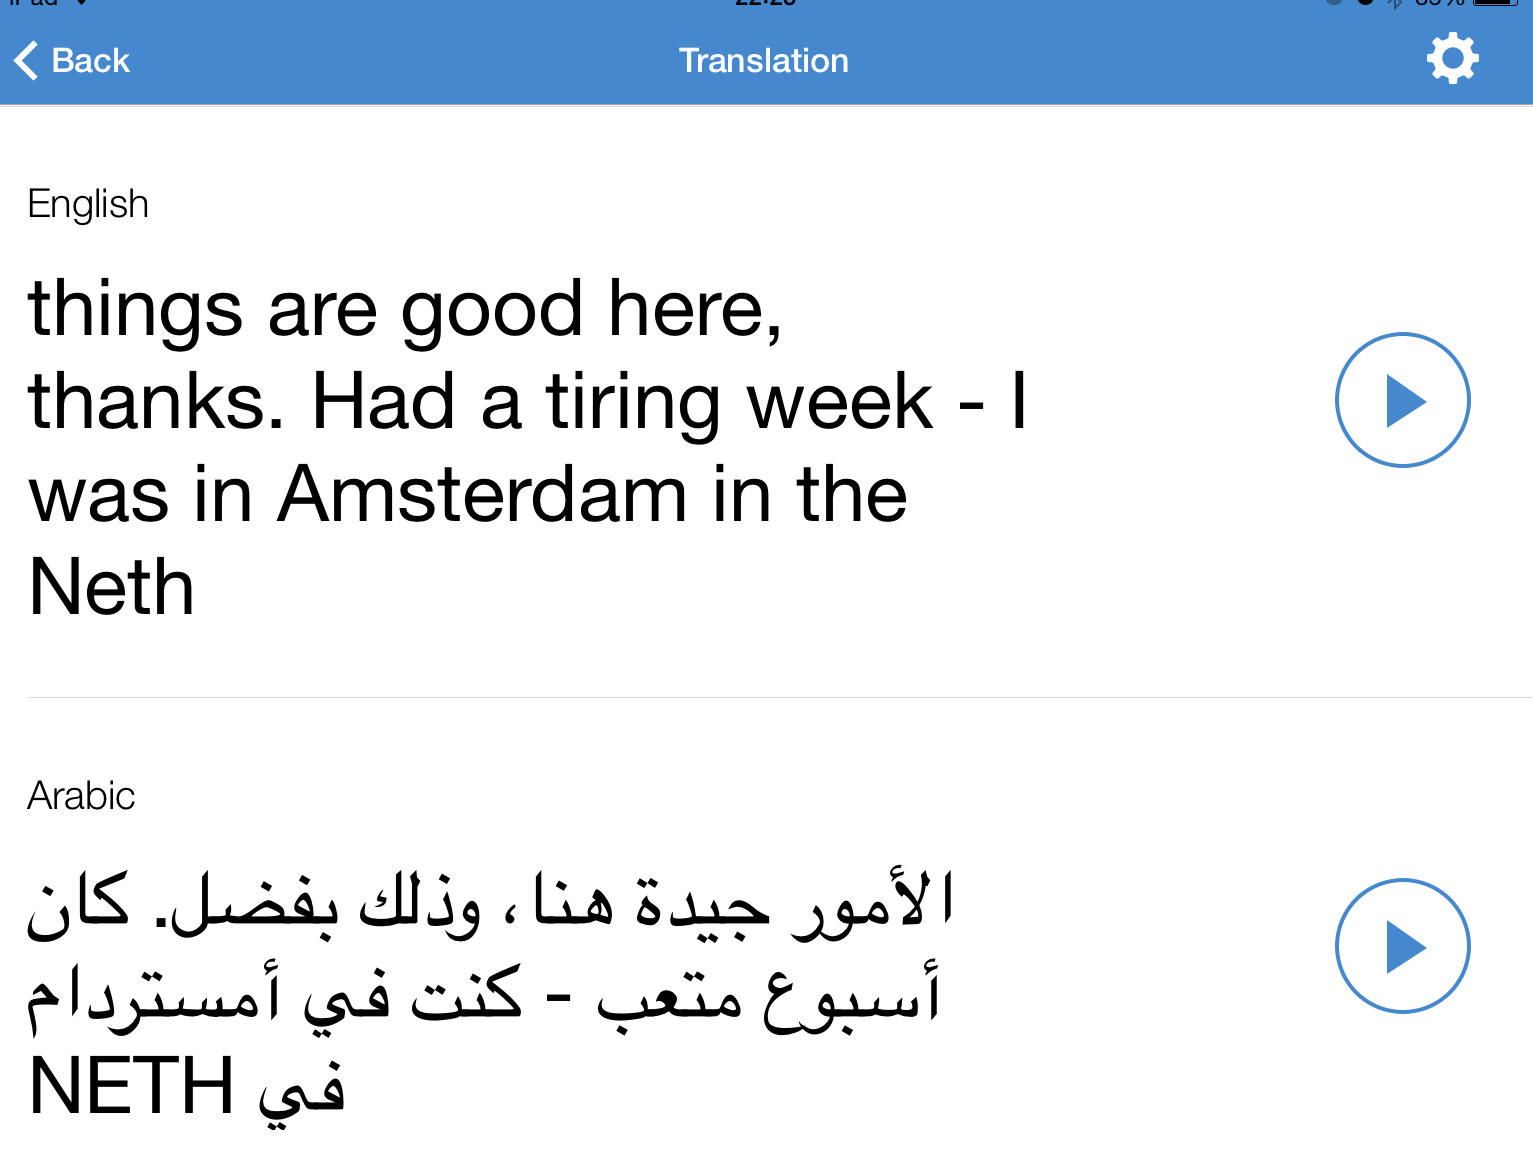Tap the first line of Arabic text
The height and width of the screenshot is (1150, 1533).
(x=490, y=902)
